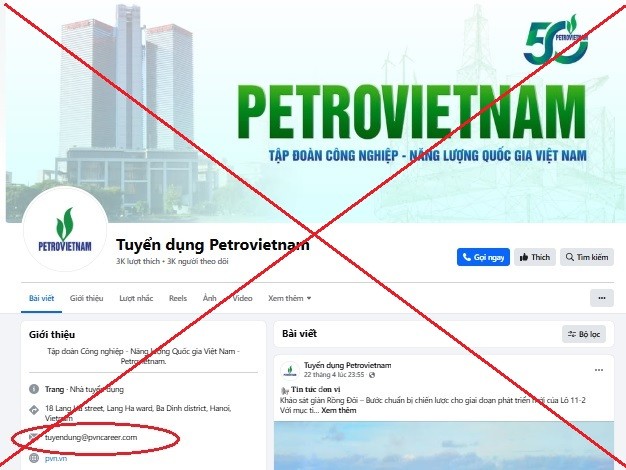This screenshot has width=626, height=470.
Task: Open the page options three-dot menu
Action: tap(602, 298)
